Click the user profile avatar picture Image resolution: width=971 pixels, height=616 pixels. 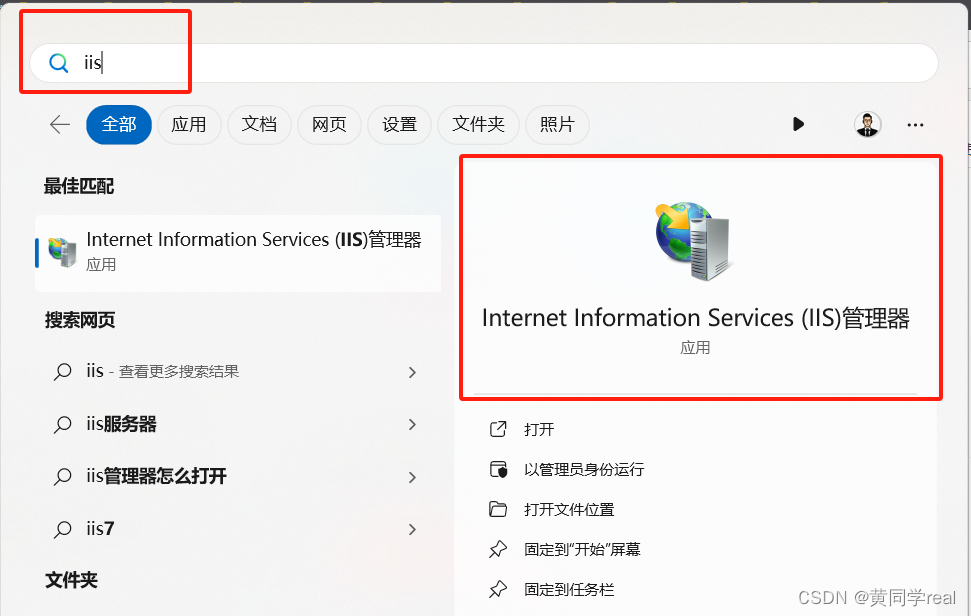[x=867, y=124]
